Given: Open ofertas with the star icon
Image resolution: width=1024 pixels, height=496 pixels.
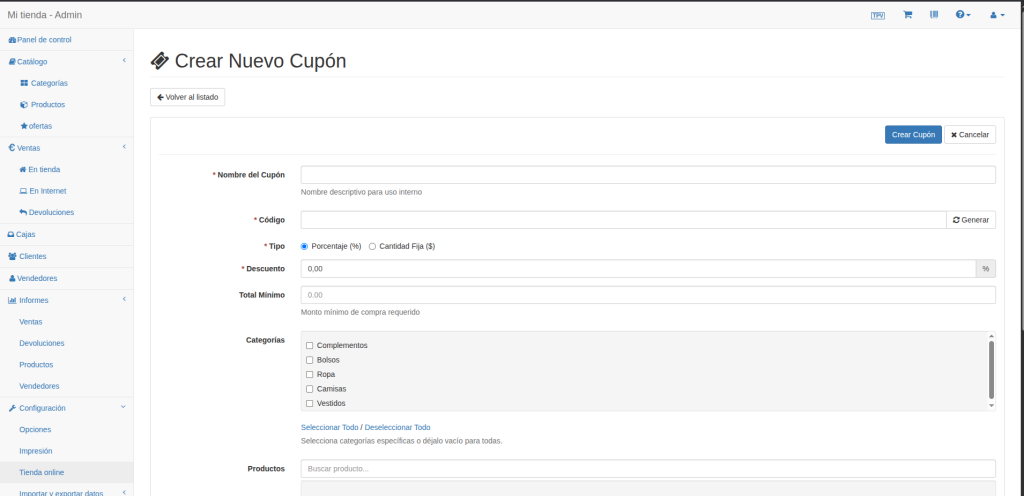Looking at the screenshot, I should click(x=40, y=126).
